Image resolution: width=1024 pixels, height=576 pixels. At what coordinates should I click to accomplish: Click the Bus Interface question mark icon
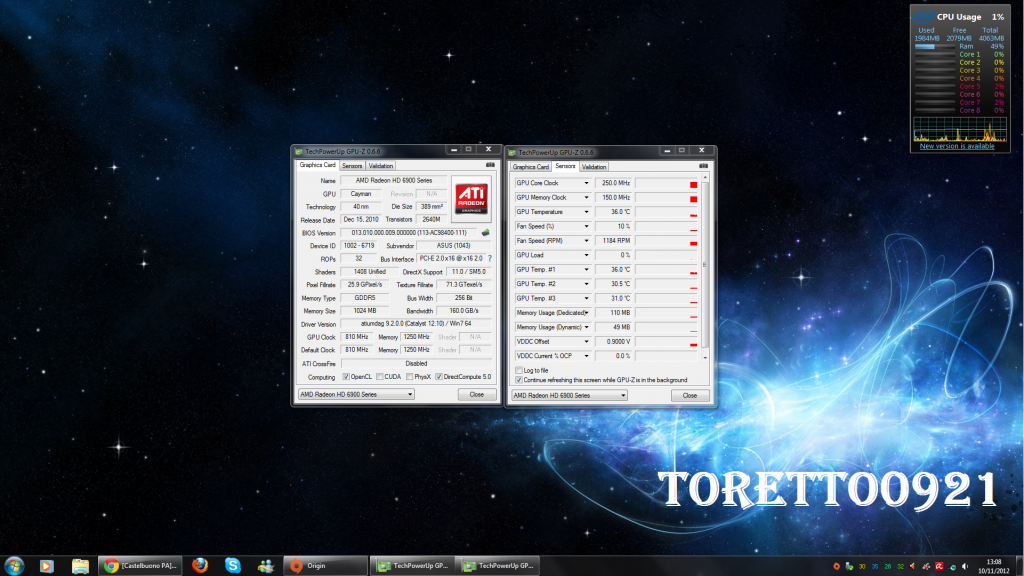click(490, 259)
